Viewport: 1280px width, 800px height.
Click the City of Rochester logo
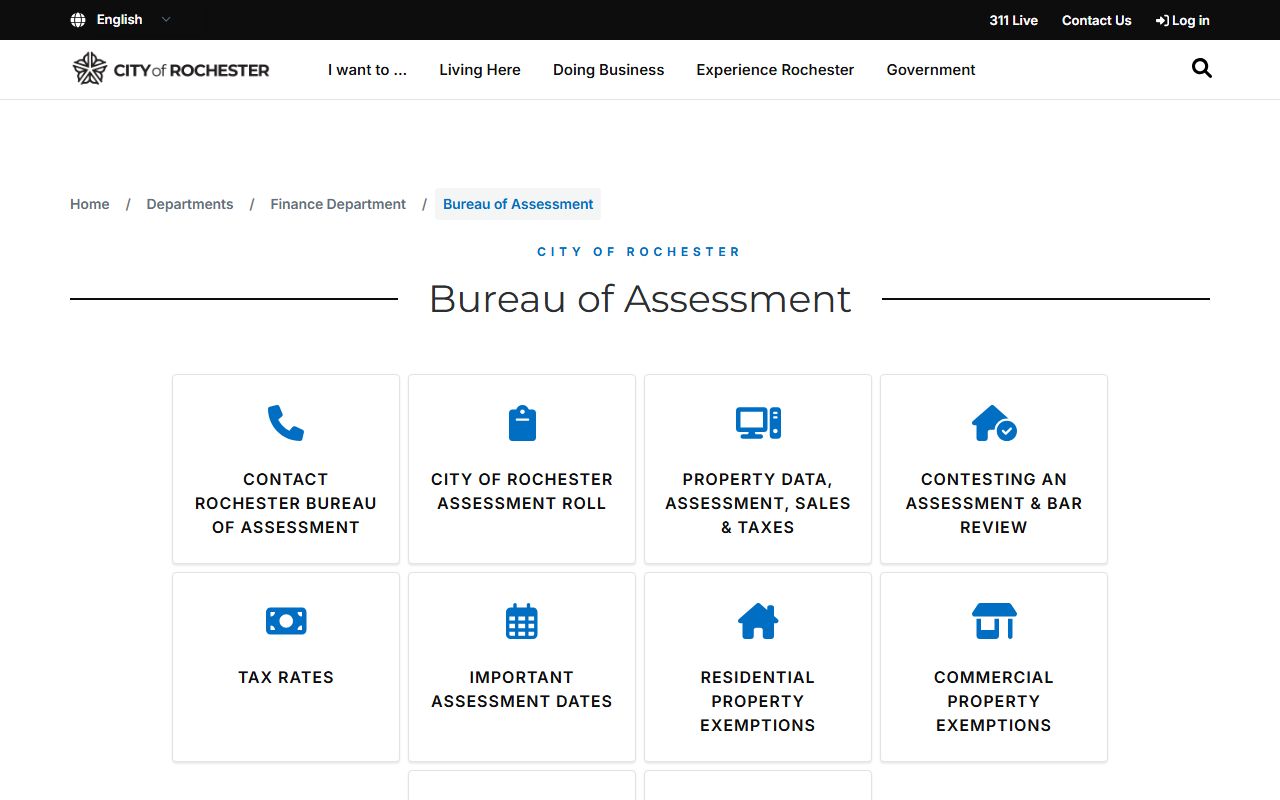coord(171,69)
